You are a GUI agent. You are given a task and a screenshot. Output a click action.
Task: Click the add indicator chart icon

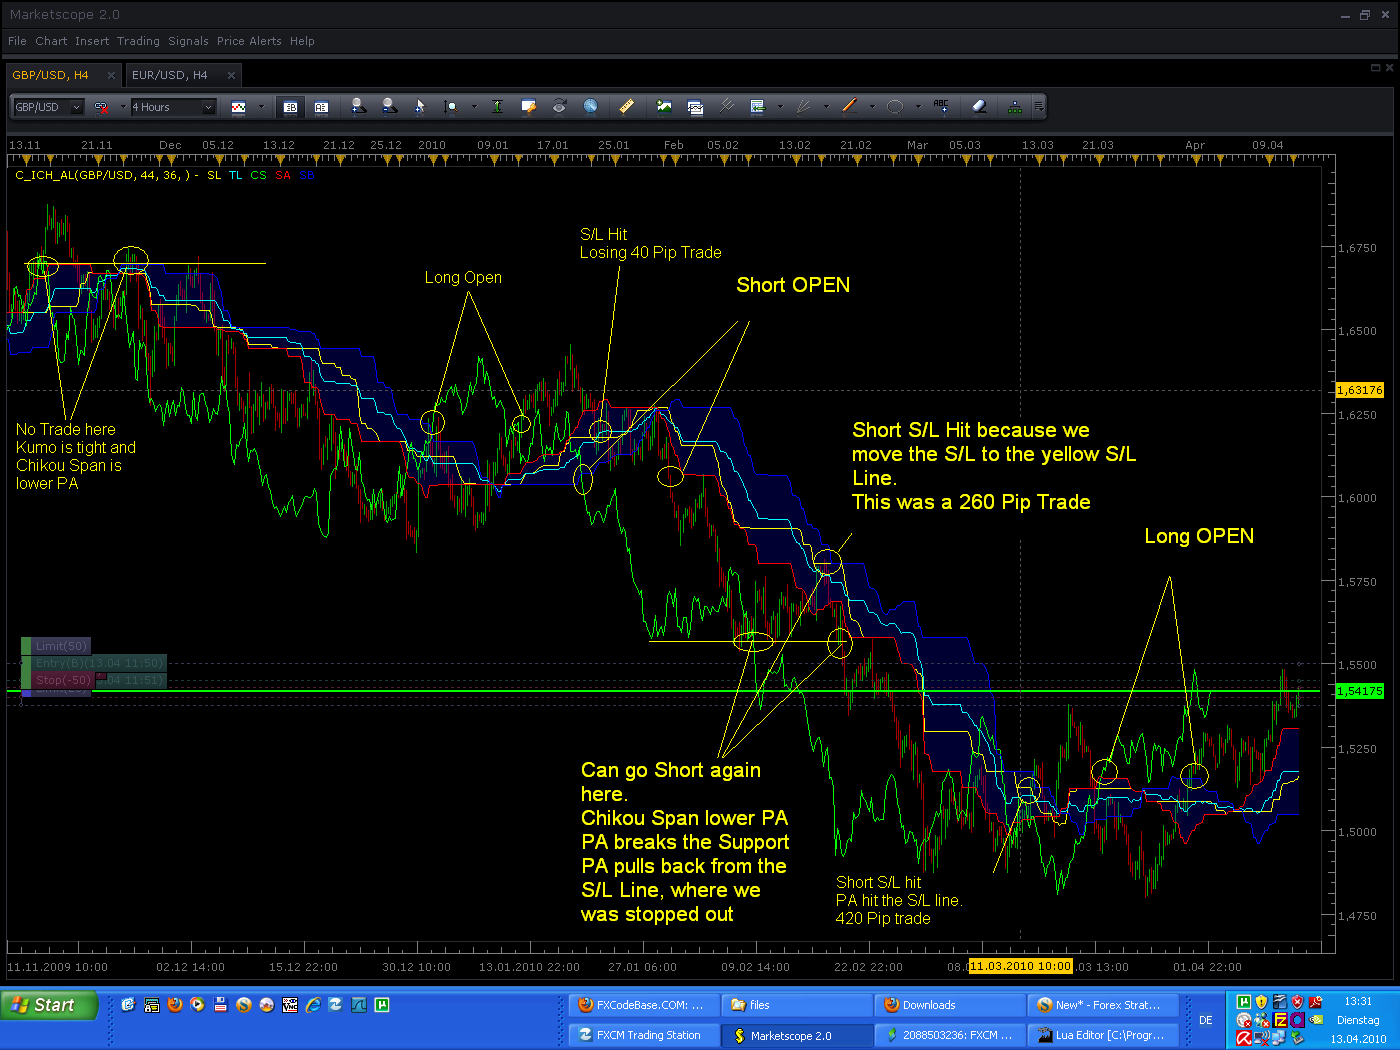(x=664, y=106)
